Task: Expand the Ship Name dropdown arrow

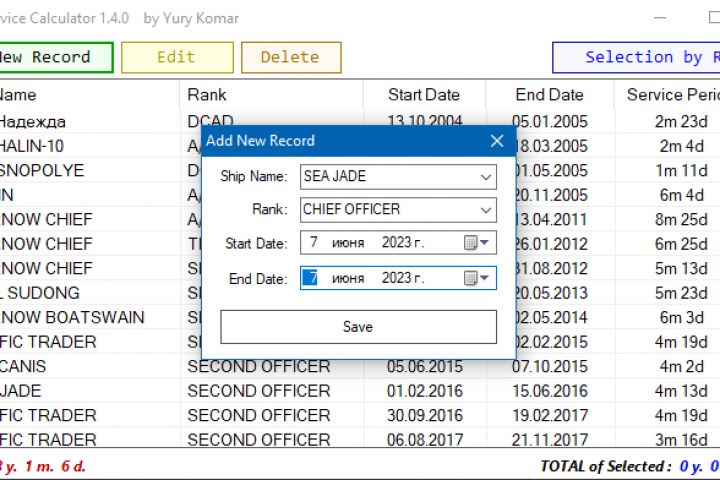Action: click(486, 177)
